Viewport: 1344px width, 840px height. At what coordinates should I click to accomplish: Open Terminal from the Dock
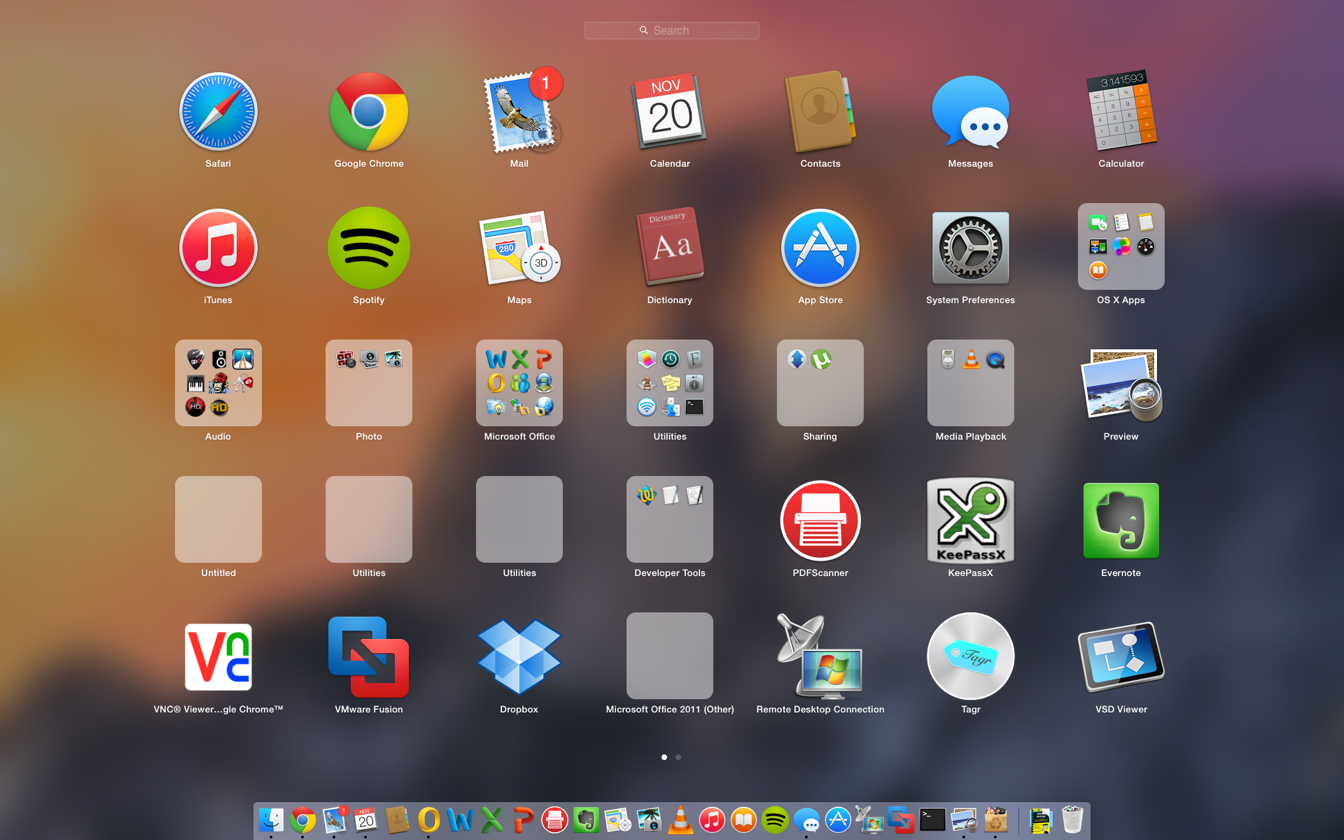click(933, 820)
